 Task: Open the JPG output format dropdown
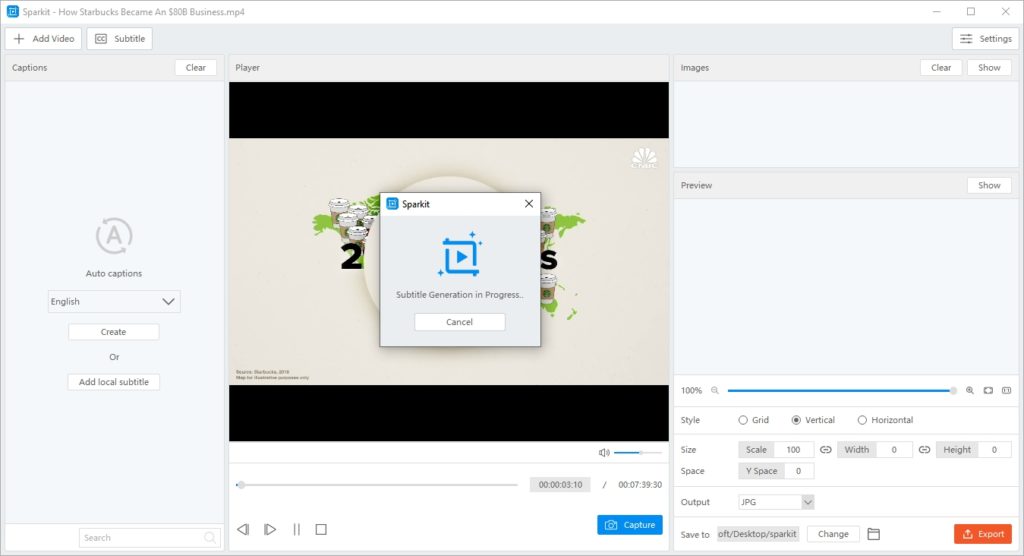(776, 502)
